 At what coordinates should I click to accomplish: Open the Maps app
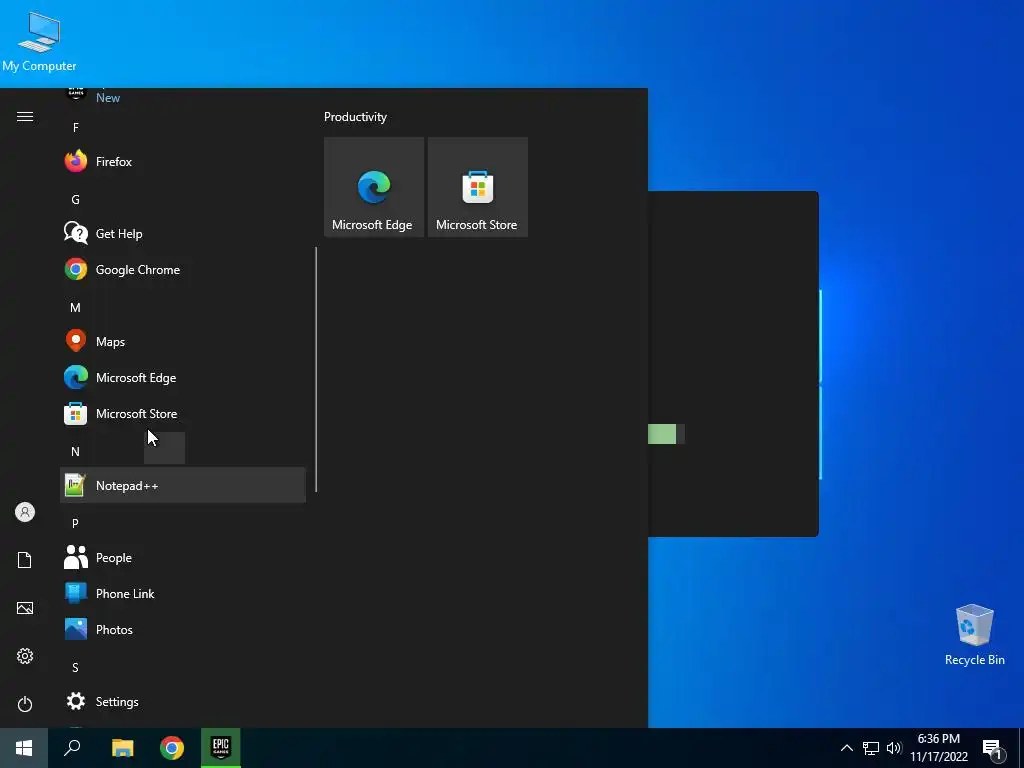pyautogui.click(x=183, y=342)
